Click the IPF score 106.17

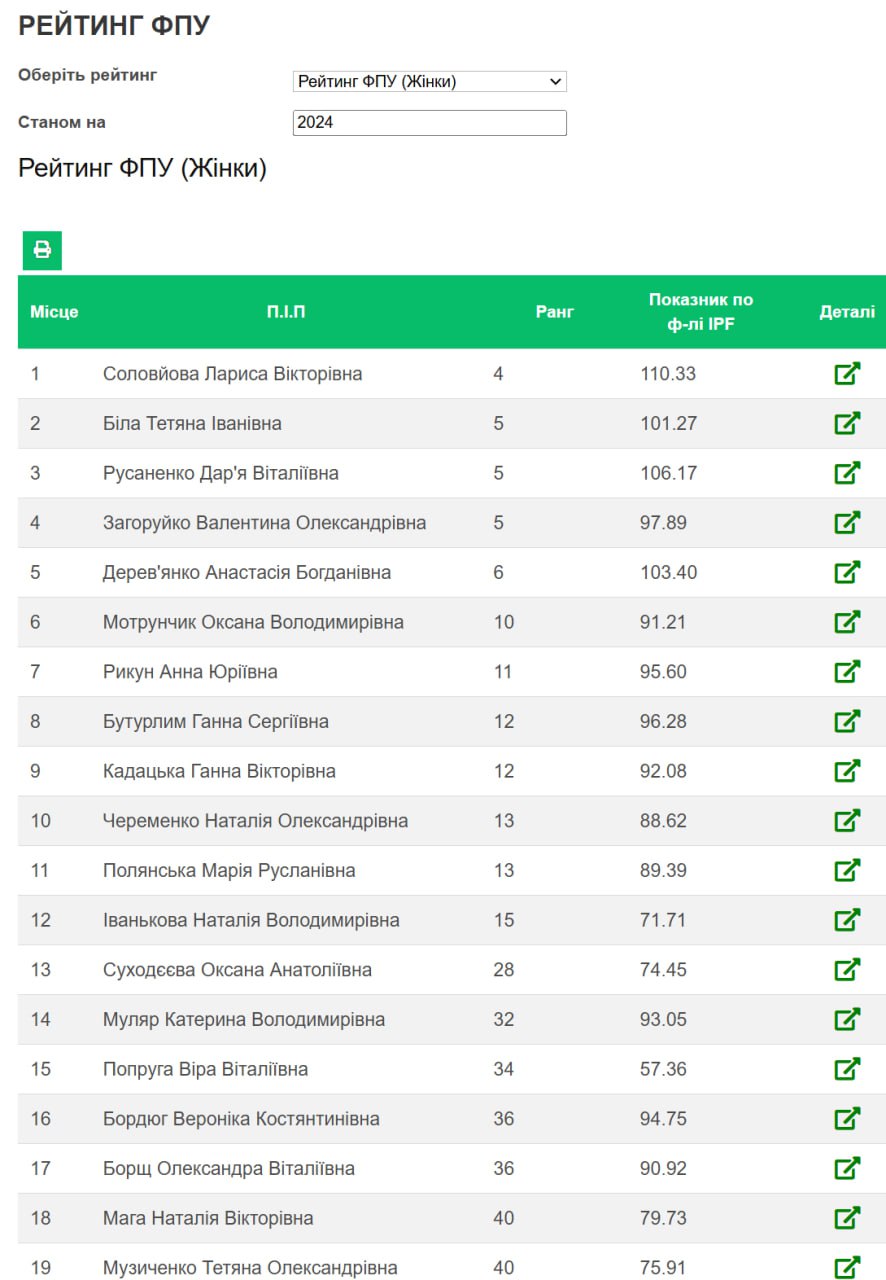[668, 473]
